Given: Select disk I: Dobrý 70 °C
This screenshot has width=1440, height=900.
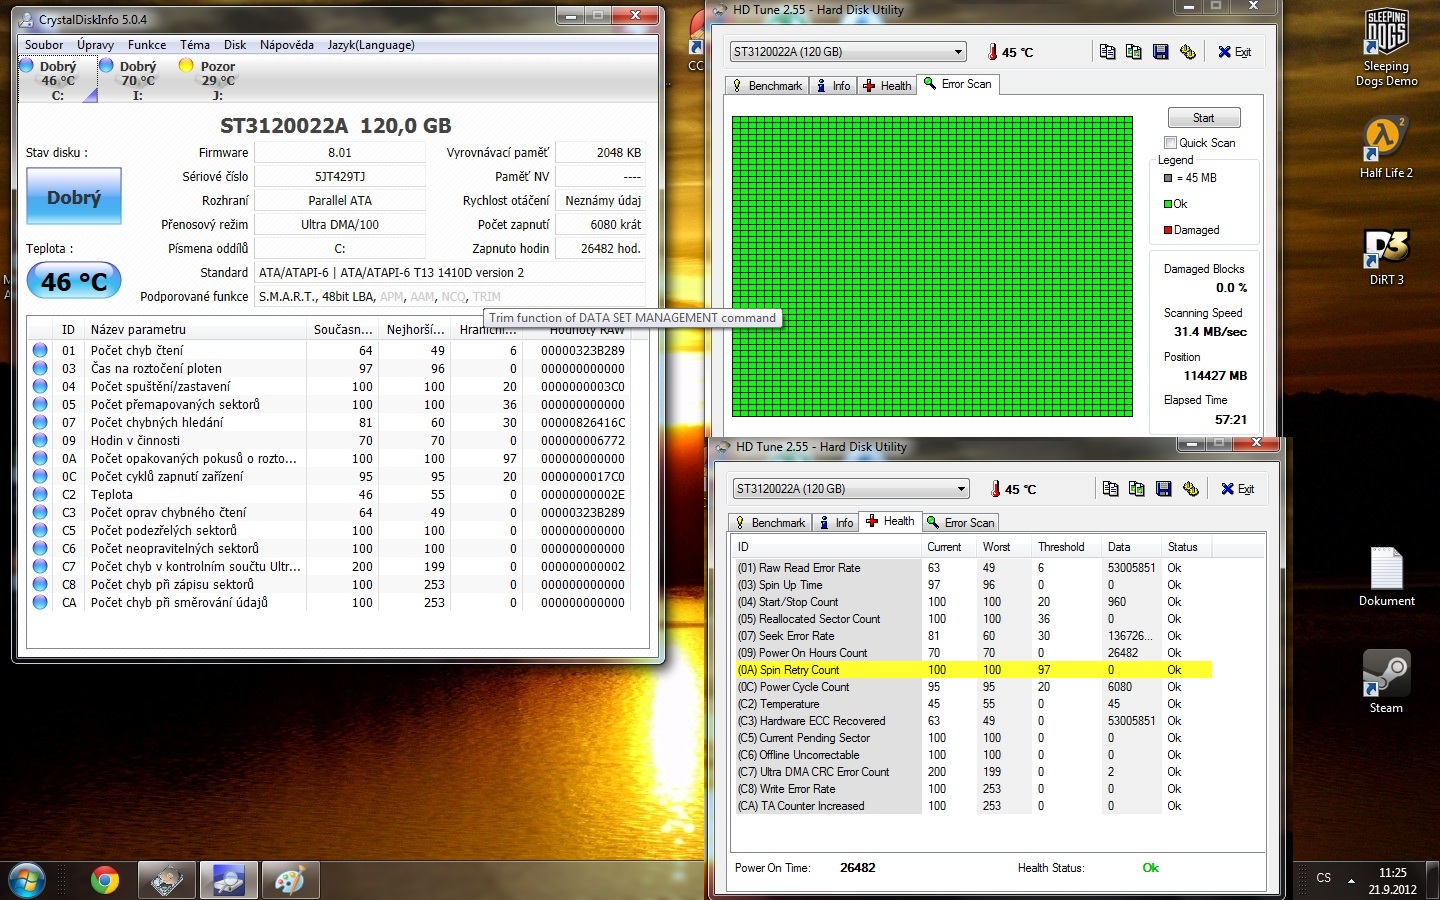Looking at the screenshot, I should click(138, 80).
